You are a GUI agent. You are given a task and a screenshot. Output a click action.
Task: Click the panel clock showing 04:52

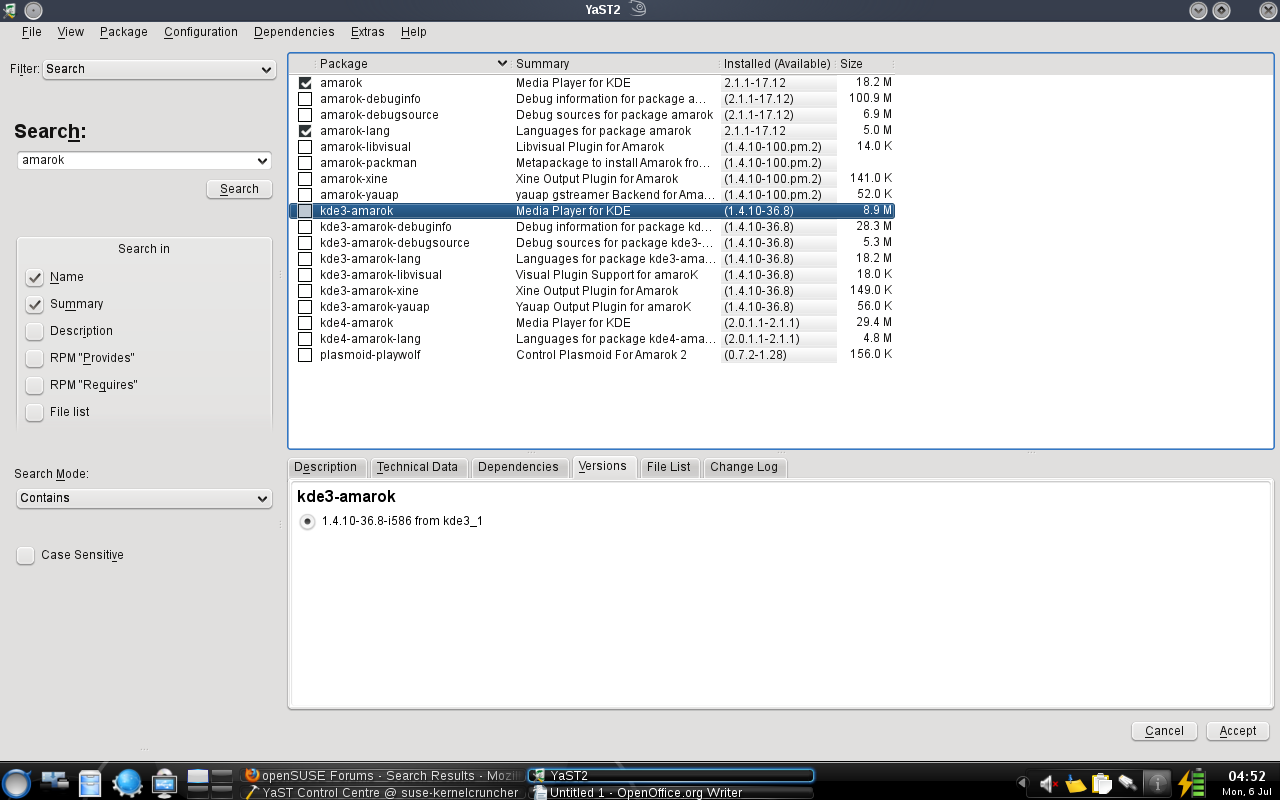[1246, 783]
